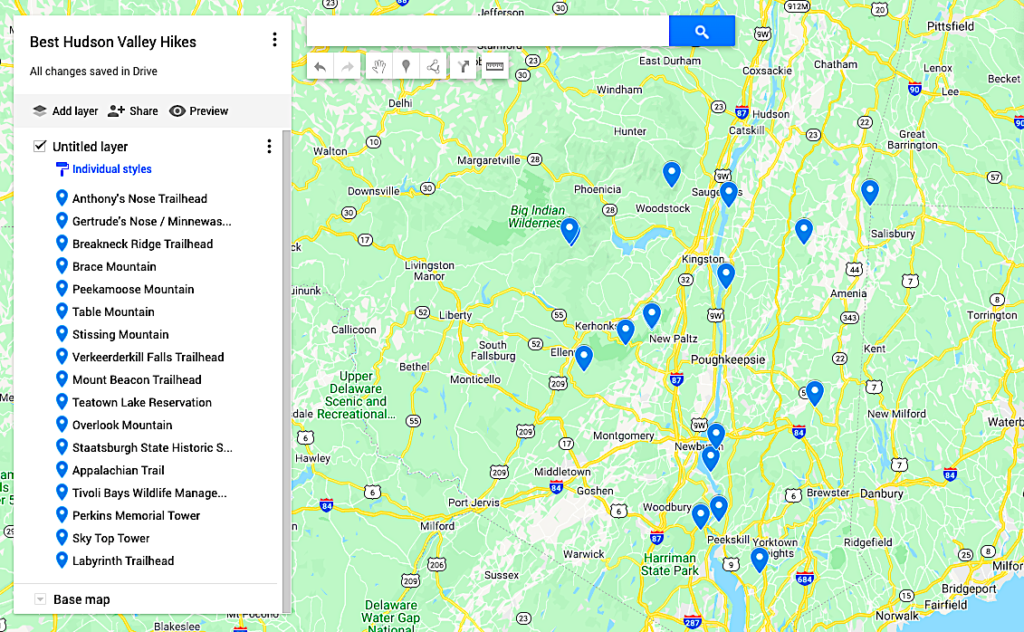This screenshot has width=1024, height=632.
Task: Redo the map edit
Action: point(347,66)
